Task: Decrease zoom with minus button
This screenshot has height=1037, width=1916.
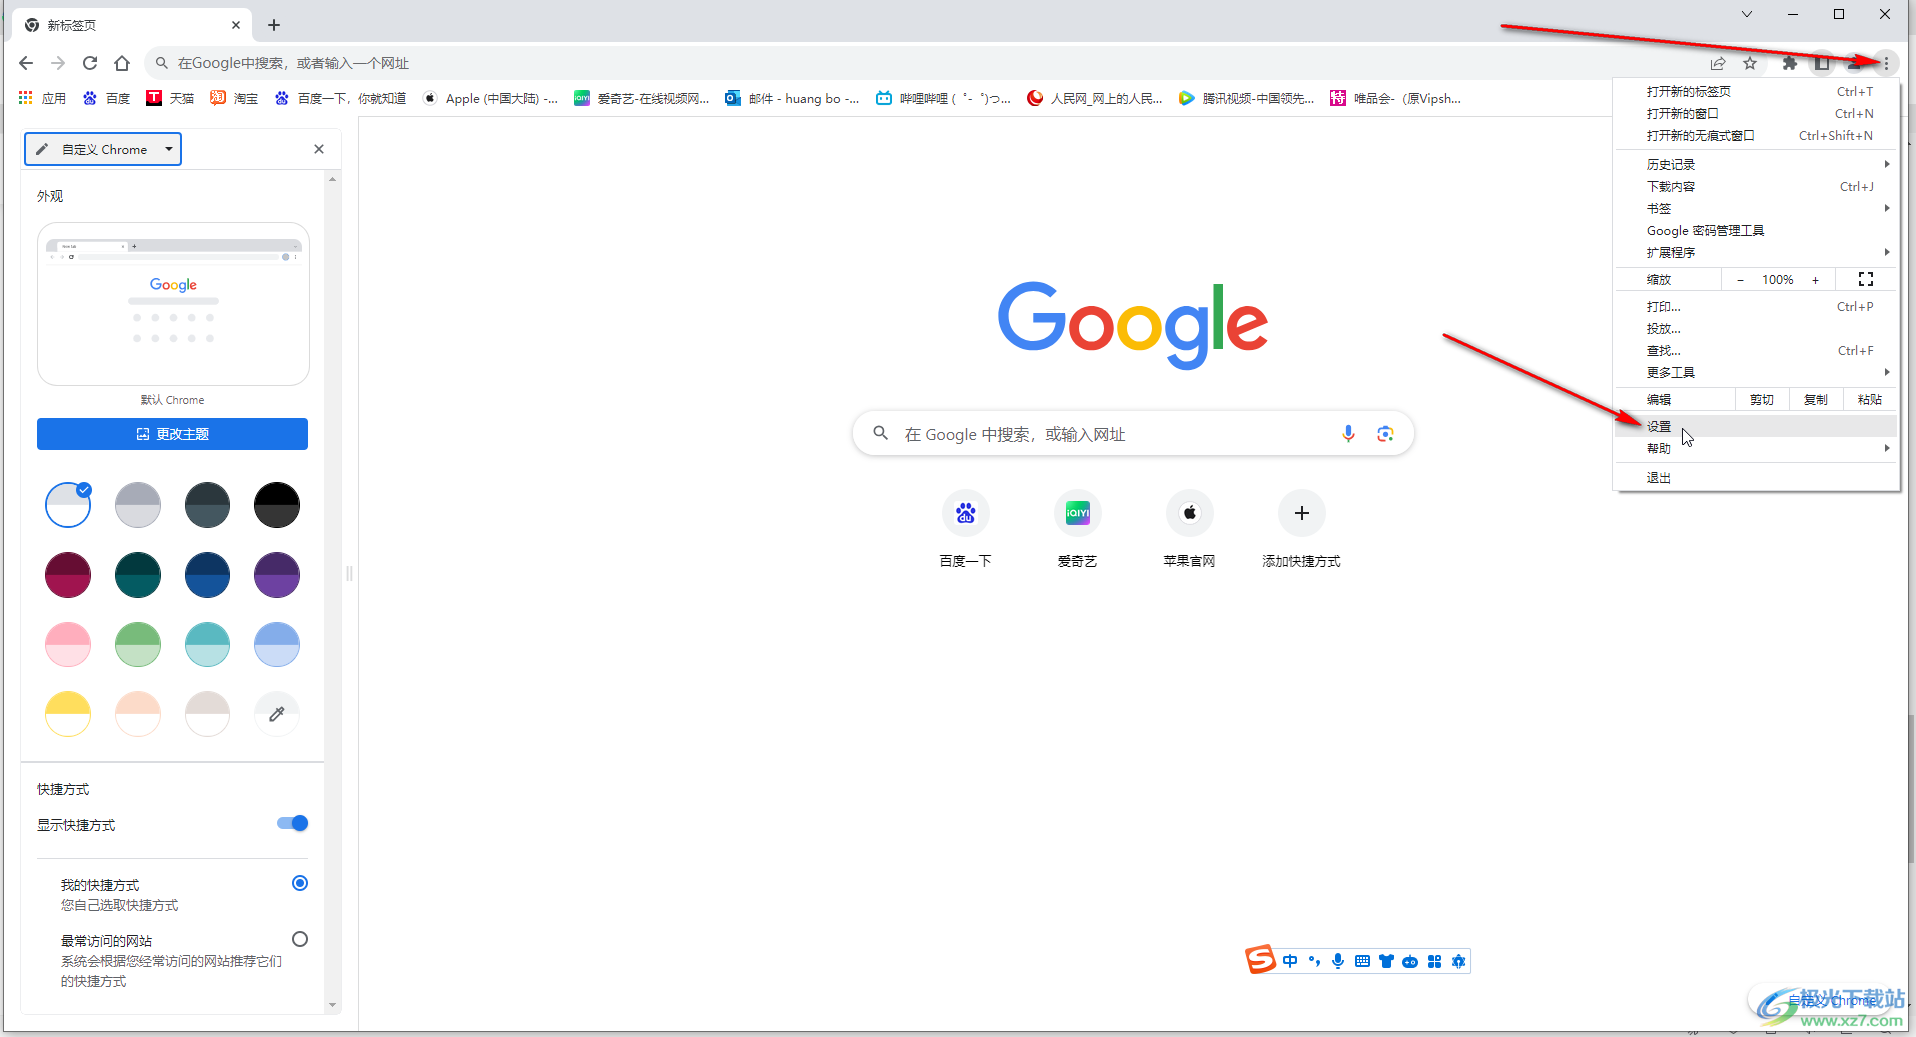Action: click(x=1741, y=279)
